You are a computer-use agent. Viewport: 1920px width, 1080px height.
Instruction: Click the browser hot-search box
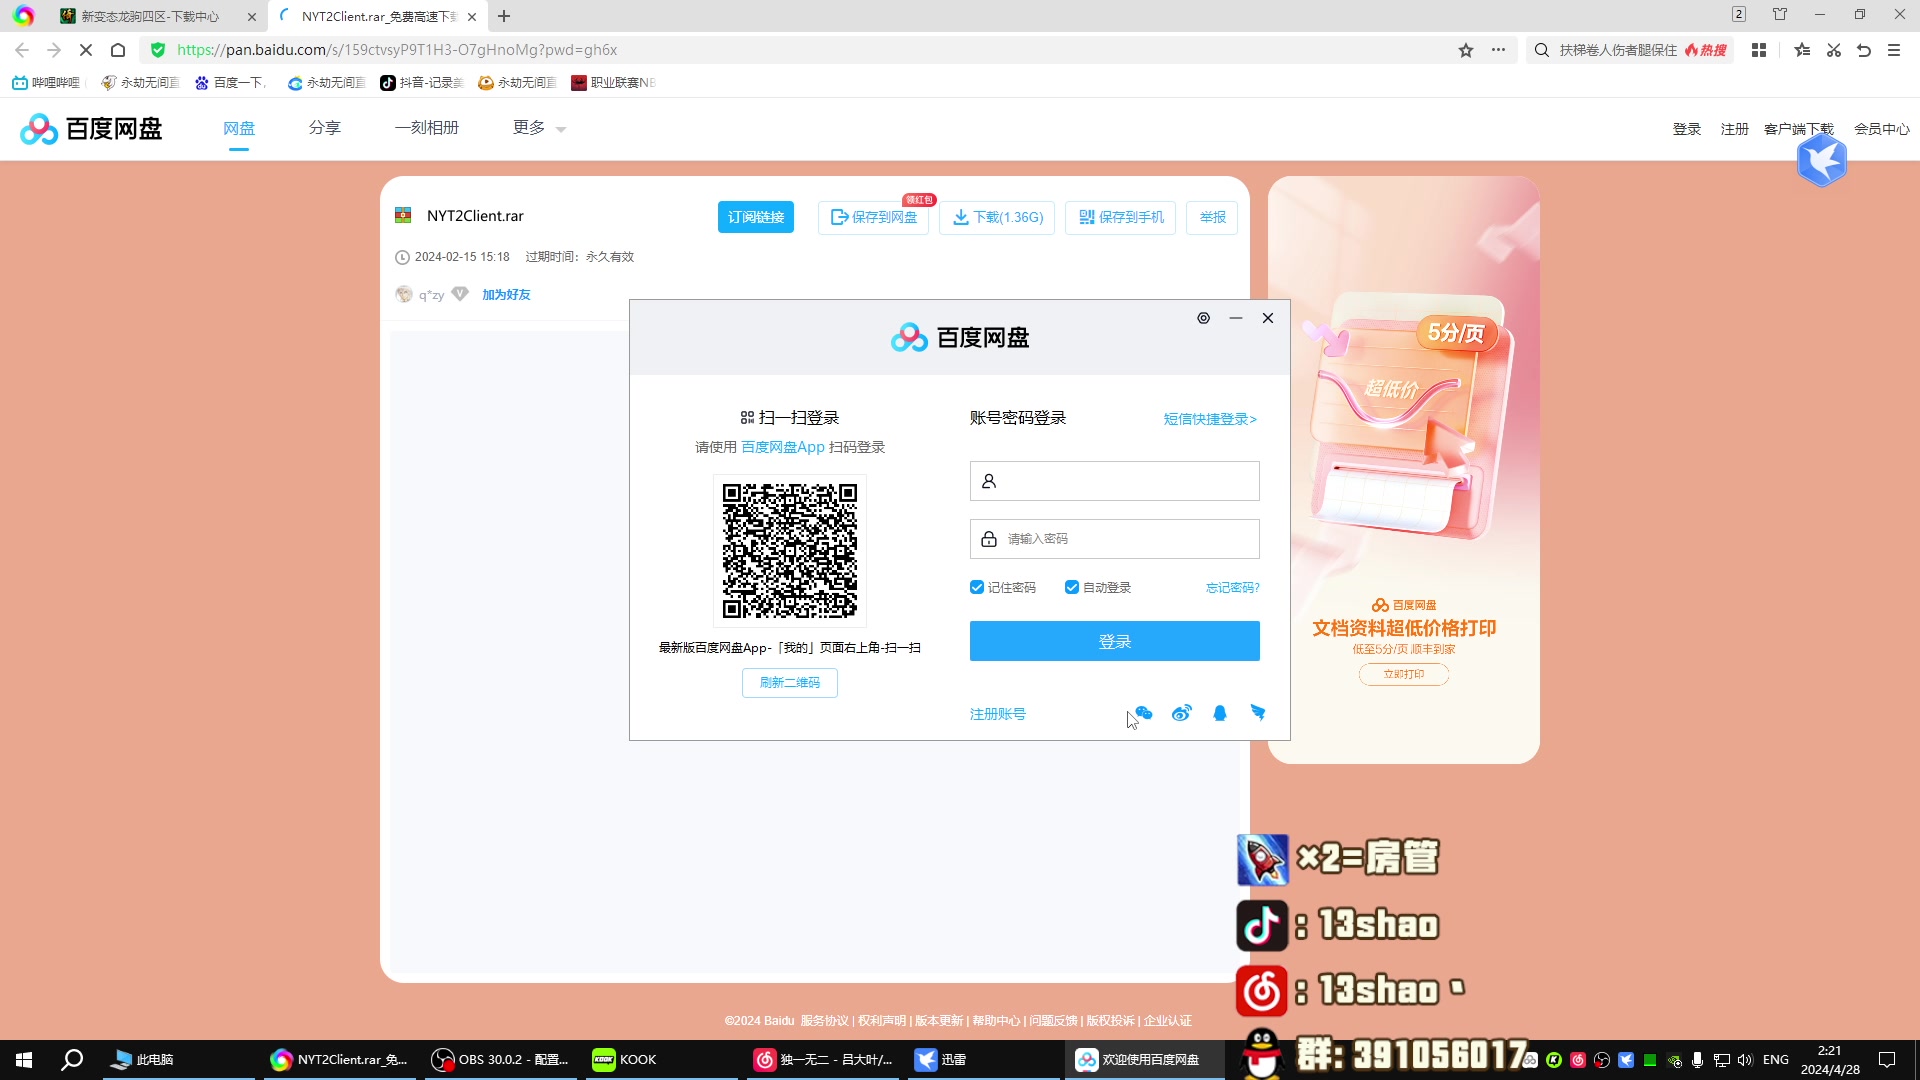pos(1631,50)
